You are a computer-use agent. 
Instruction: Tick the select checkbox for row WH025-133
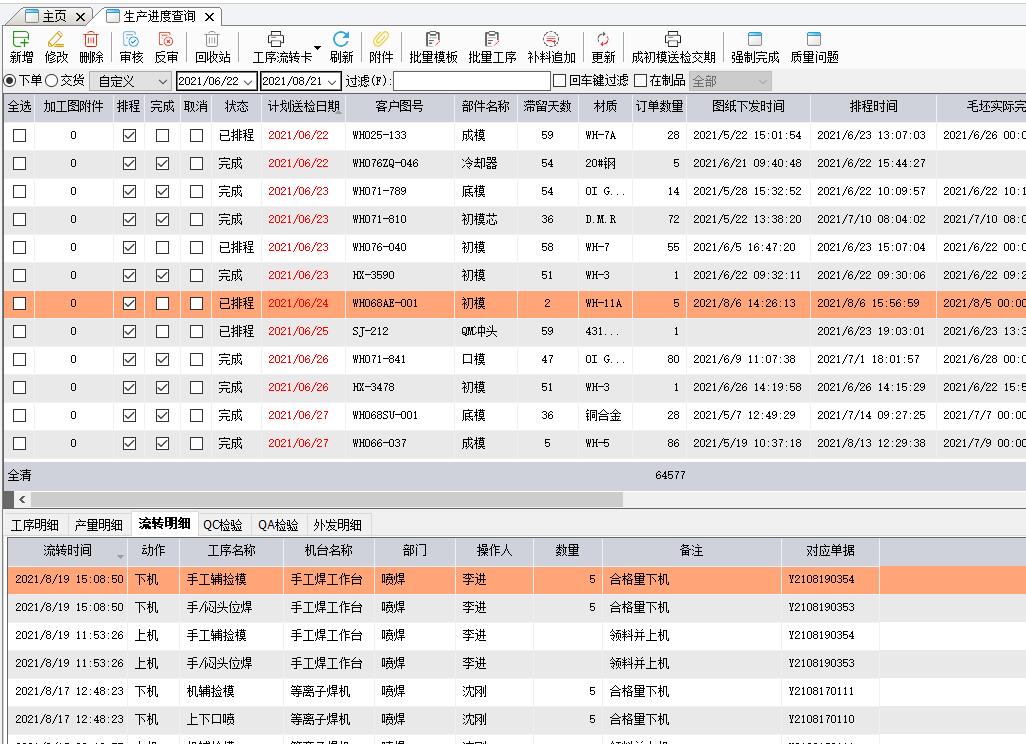[x=20, y=135]
